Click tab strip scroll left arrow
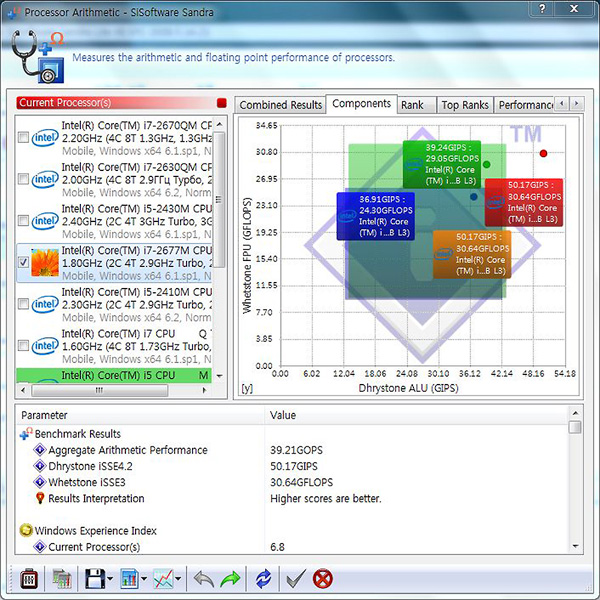This screenshot has width=600, height=600. point(562,103)
